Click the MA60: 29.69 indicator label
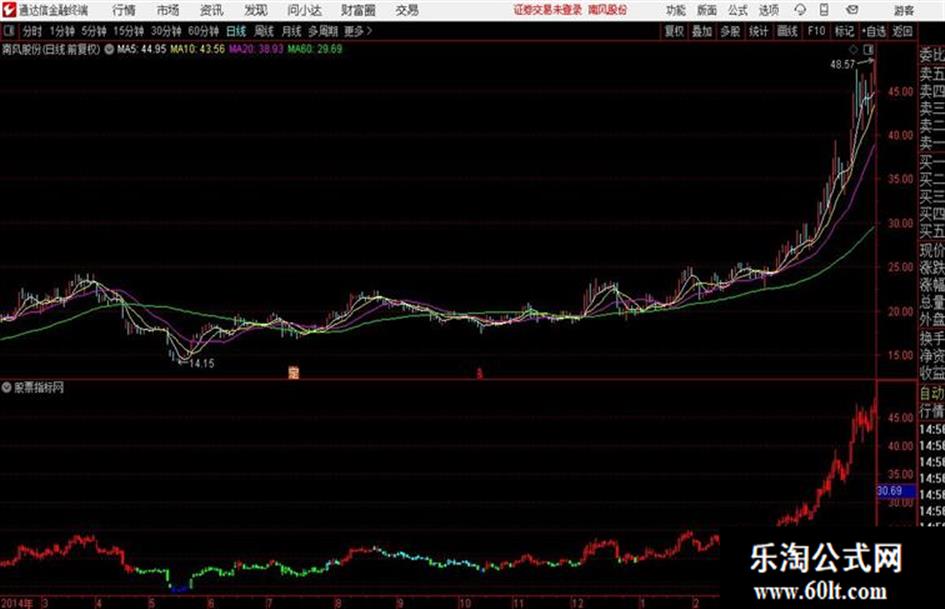Viewport: 945px width, 609px height. pos(315,49)
